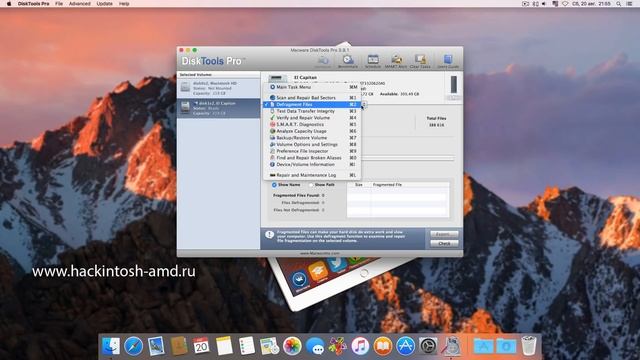This screenshot has height=360, width=640.
Task: Open Reminders from the Dock
Action: point(247,346)
